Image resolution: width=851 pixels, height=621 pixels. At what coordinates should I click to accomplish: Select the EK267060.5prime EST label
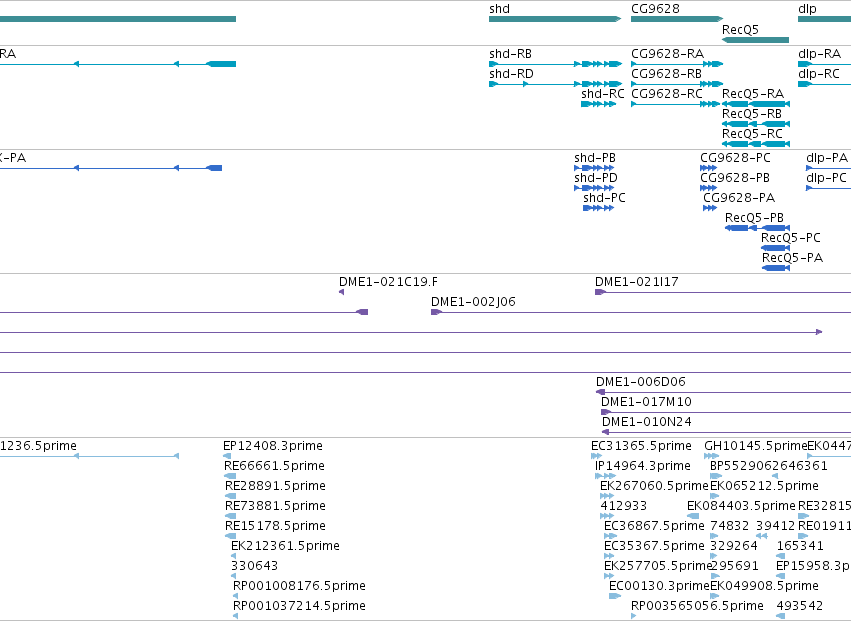pos(655,486)
